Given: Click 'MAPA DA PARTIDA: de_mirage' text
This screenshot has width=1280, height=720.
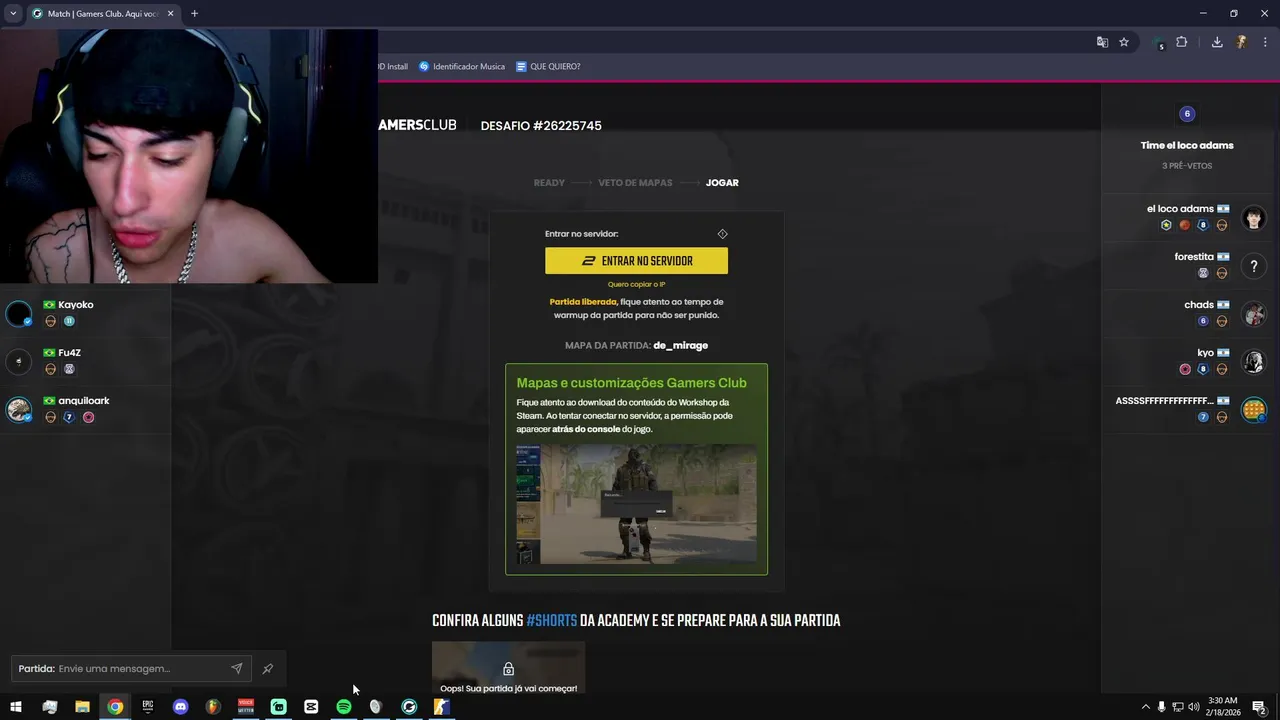Looking at the screenshot, I should 636,345.
